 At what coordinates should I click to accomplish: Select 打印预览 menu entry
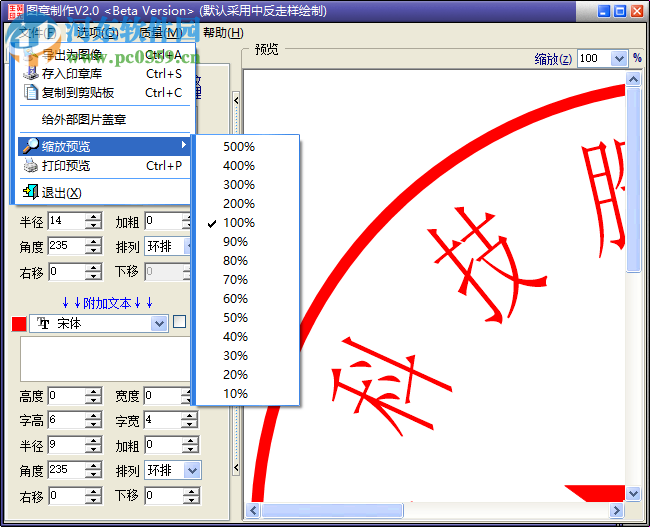click(x=104, y=165)
